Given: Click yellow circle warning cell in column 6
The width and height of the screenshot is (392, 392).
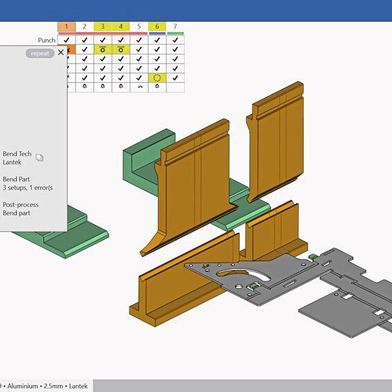Looking at the screenshot, I should pyautogui.click(x=157, y=78).
